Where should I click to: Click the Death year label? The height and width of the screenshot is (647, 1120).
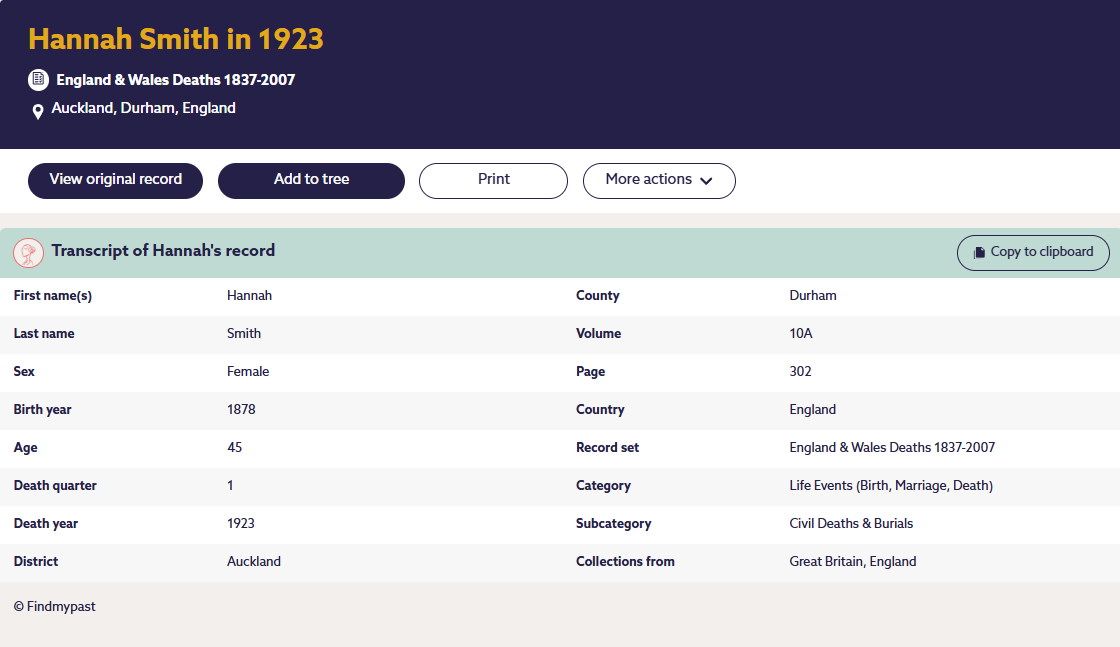[46, 523]
